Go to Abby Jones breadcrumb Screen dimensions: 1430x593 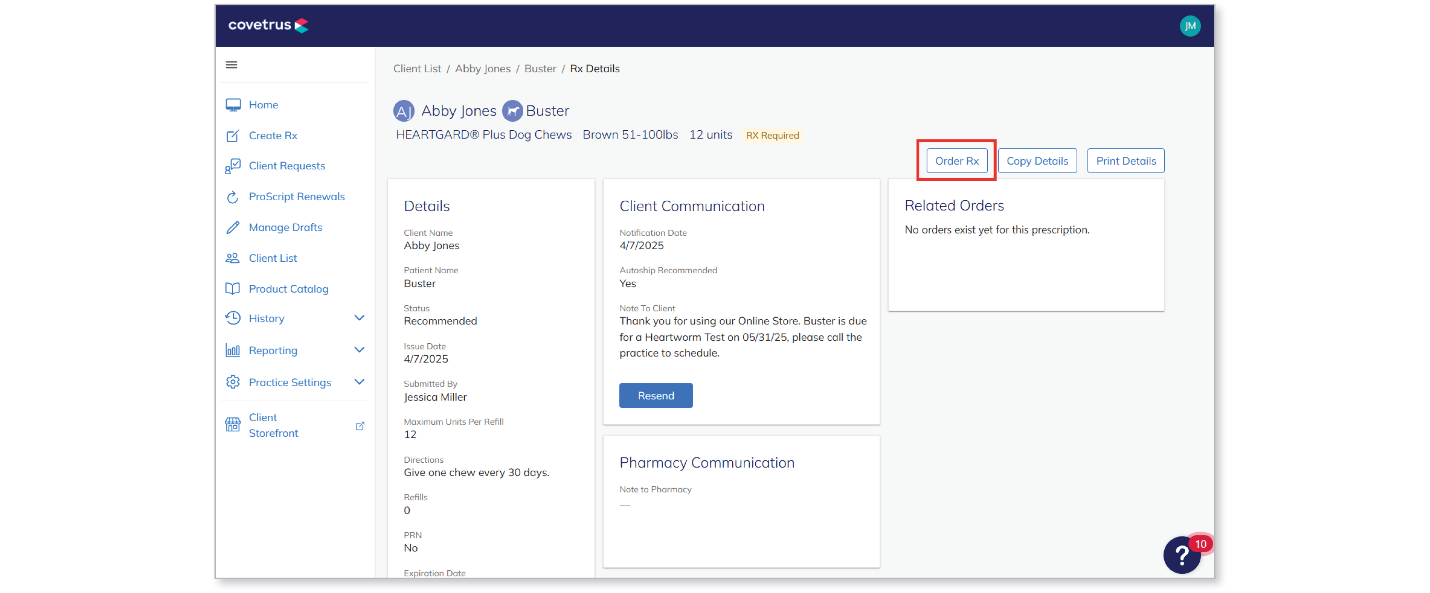[x=483, y=69]
